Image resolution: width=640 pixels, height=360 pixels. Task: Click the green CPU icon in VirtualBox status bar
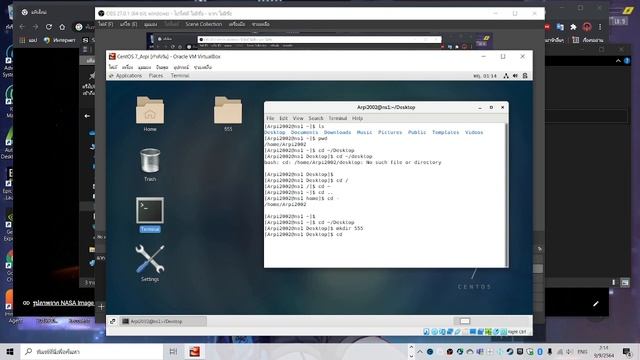point(488,332)
